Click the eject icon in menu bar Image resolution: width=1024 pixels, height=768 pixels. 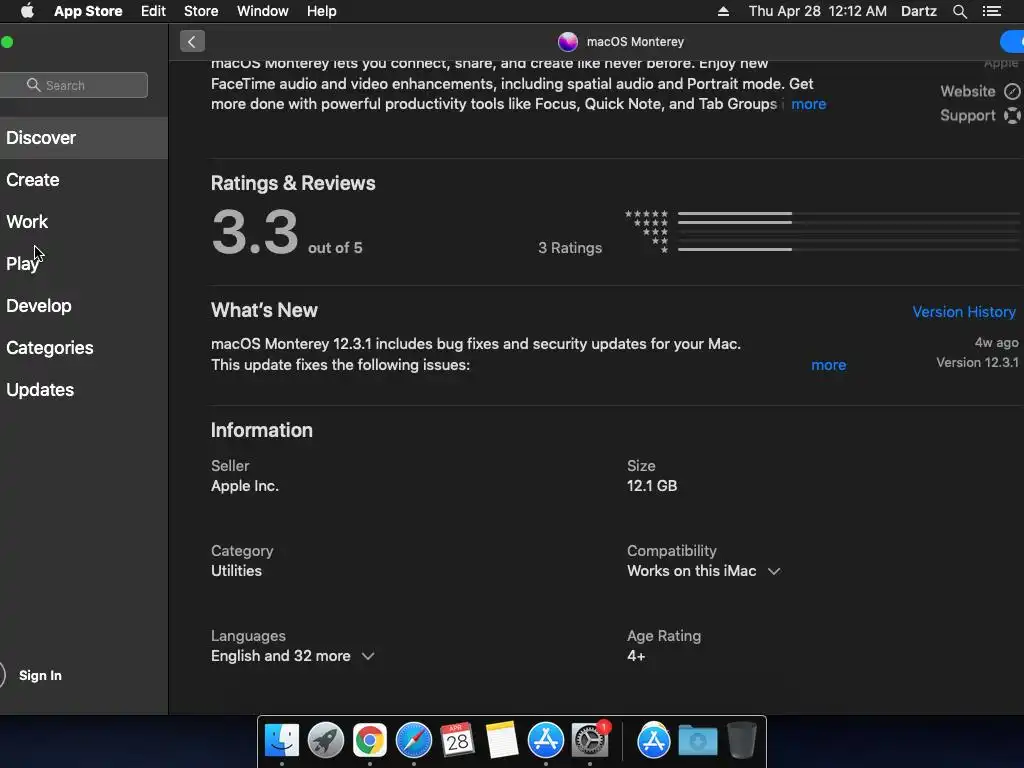point(723,11)
